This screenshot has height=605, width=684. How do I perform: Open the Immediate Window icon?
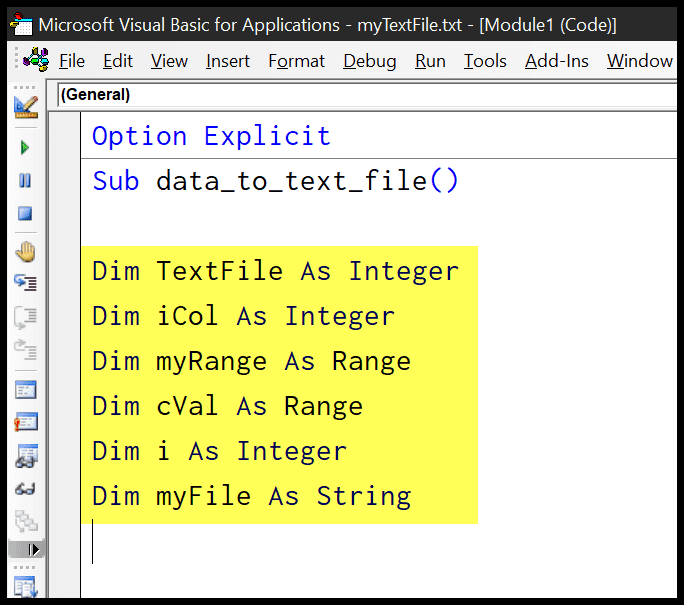(26, 422)
